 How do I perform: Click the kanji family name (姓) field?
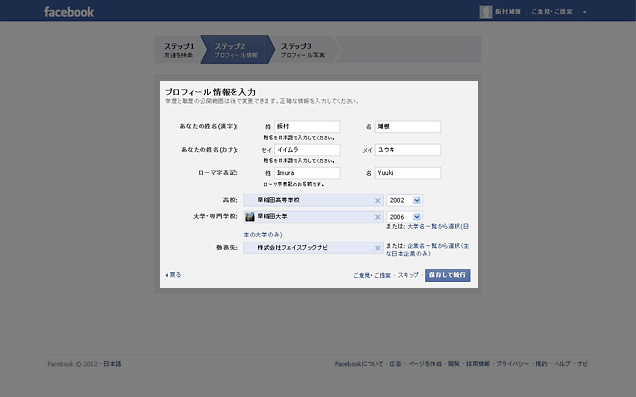[x=307, y=127]
